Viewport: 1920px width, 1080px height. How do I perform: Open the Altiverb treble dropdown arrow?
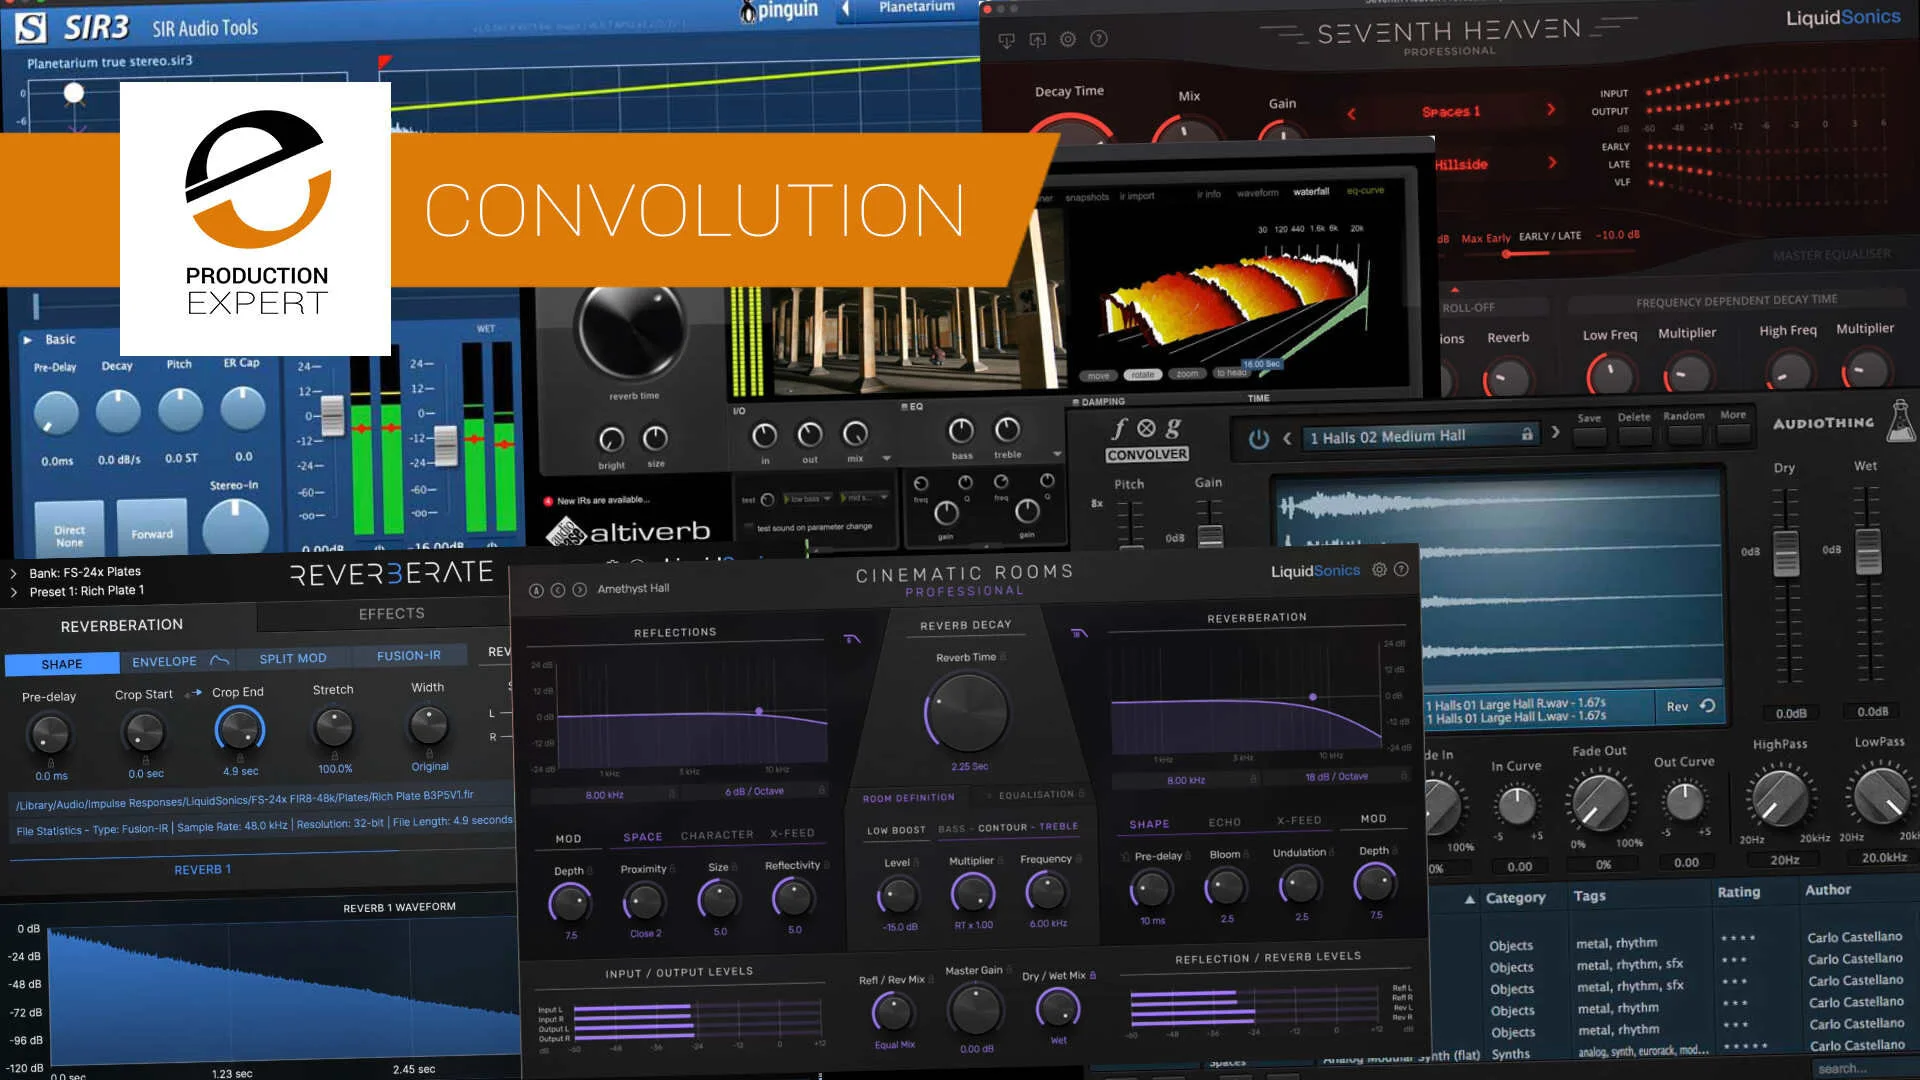1057,454
